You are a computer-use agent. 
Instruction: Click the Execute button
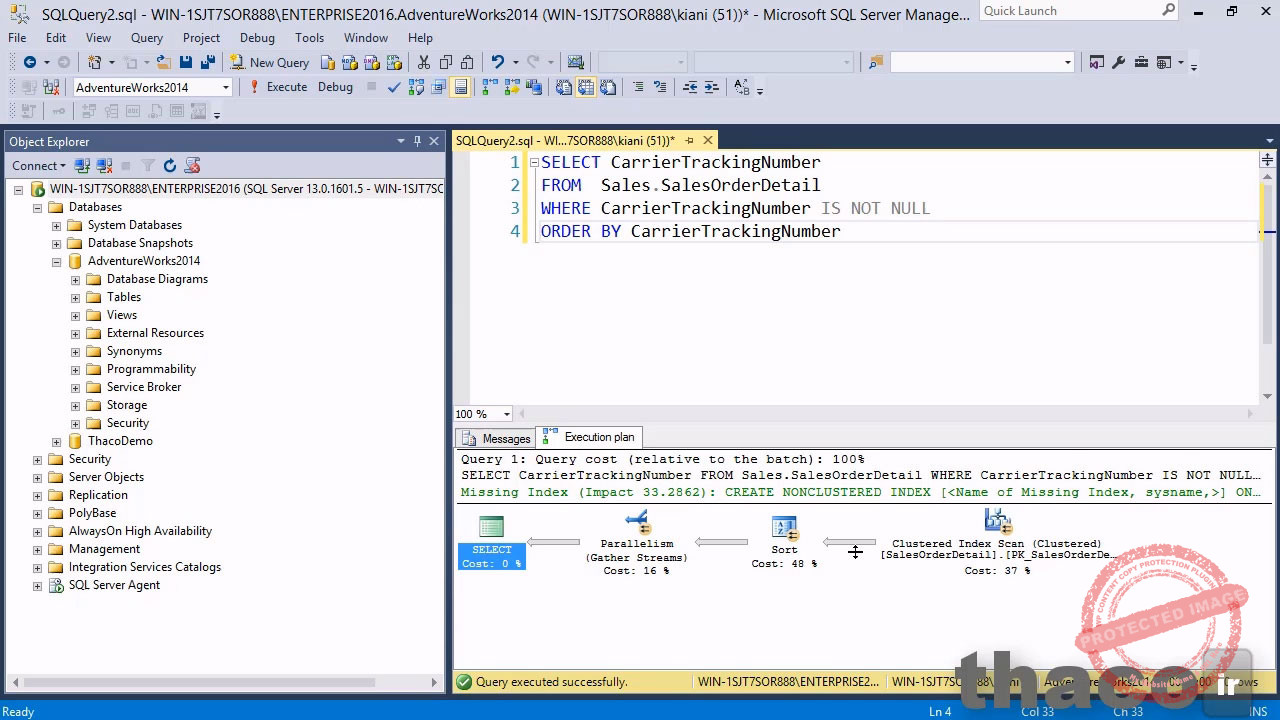pyautogui.click(x=278, y=88)
